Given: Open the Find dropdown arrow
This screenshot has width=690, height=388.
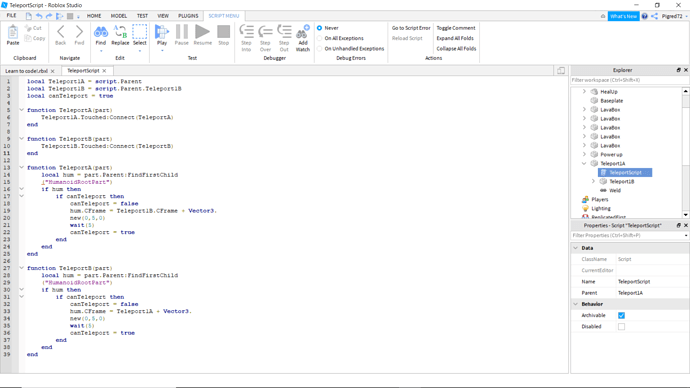Looking at the screenshot, I should 101,51.
